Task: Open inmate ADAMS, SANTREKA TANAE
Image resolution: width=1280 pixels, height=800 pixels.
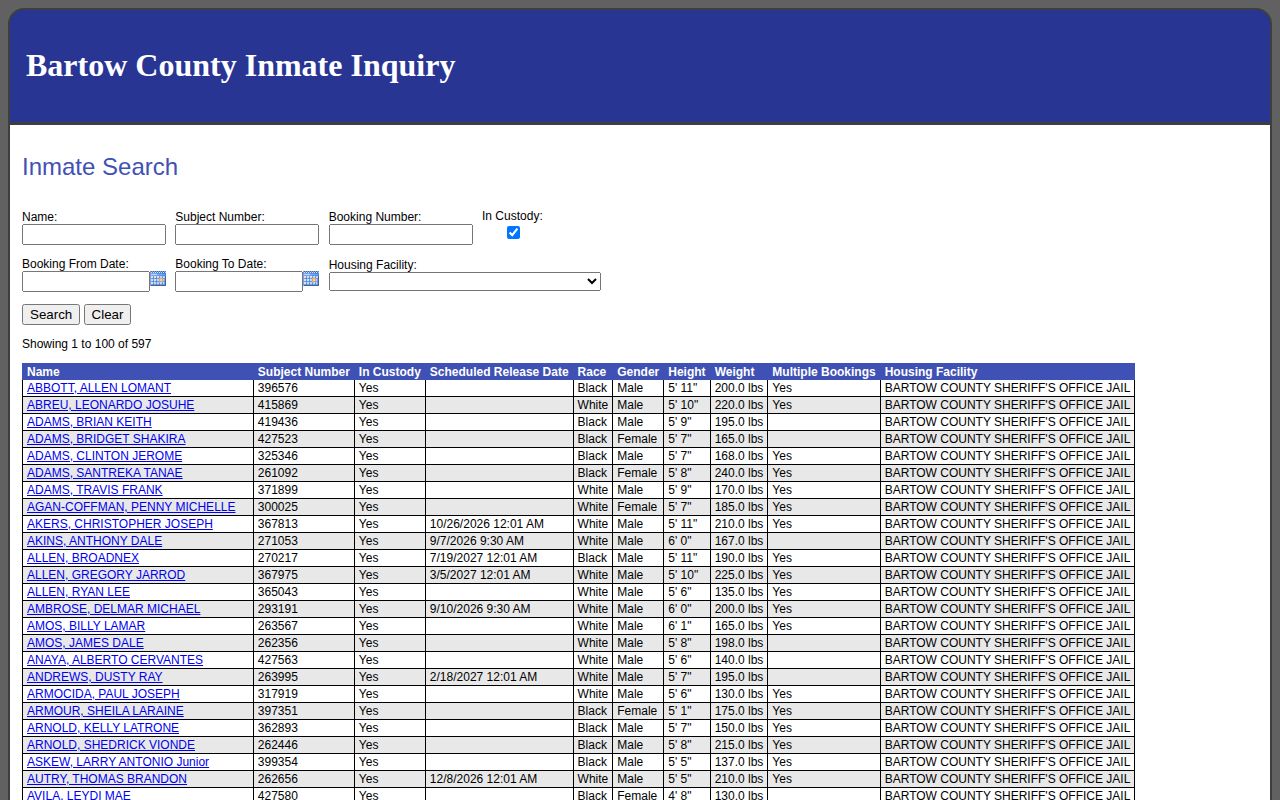Action: (105, 473)
